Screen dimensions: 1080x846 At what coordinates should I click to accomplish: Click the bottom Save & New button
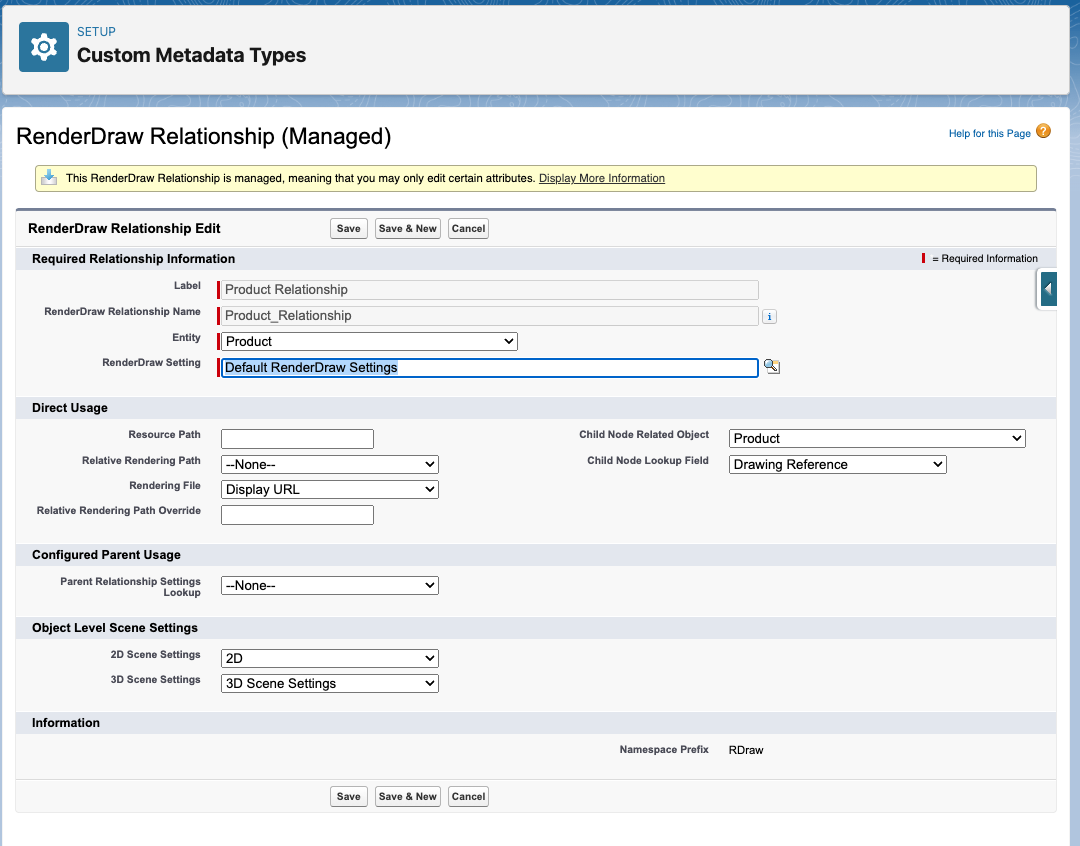point(407,797)
